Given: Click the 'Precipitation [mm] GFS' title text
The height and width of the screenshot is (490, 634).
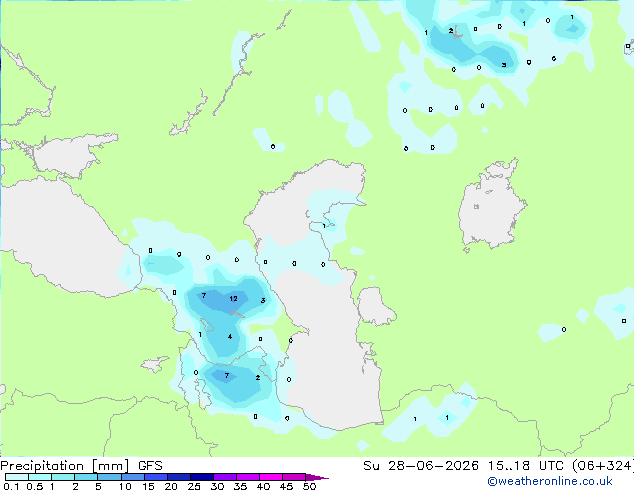Looking at the screenshot, I should click(x=81, y=466).
